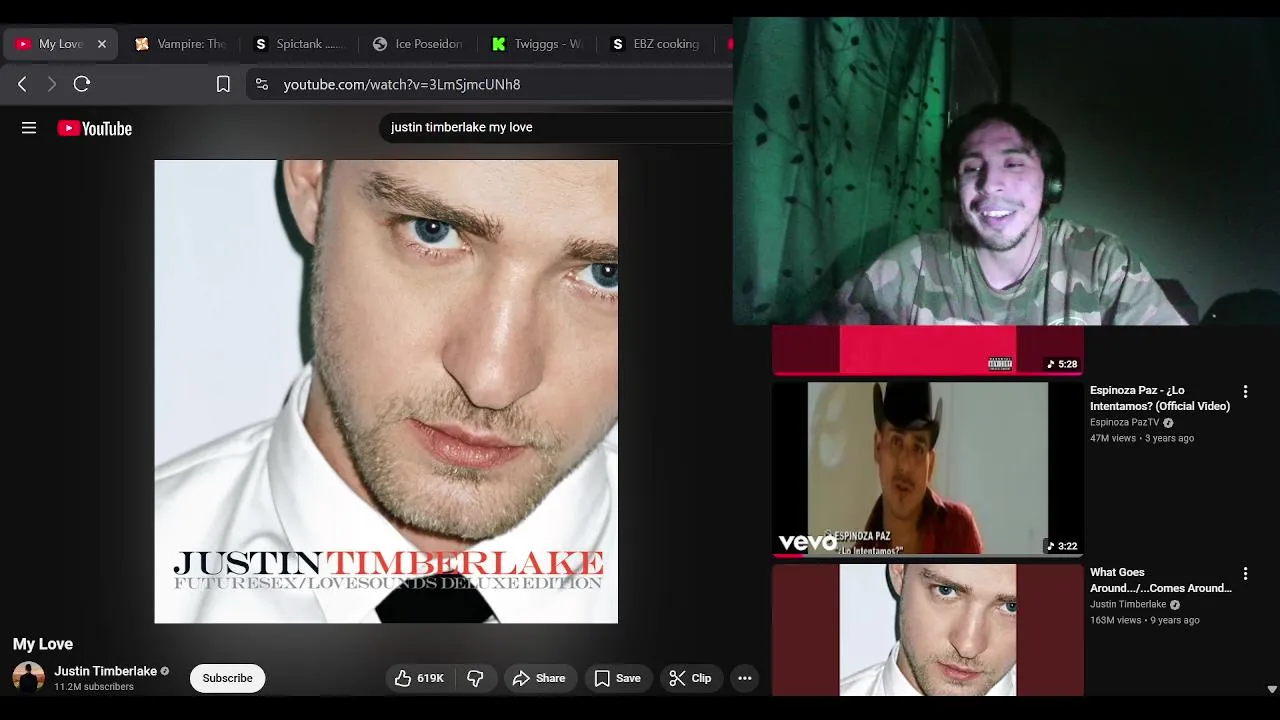Image resolution: width=1280 pixels, height=720 pixels.
Task: Click the YouTube search box
Action: coord(555,127)
